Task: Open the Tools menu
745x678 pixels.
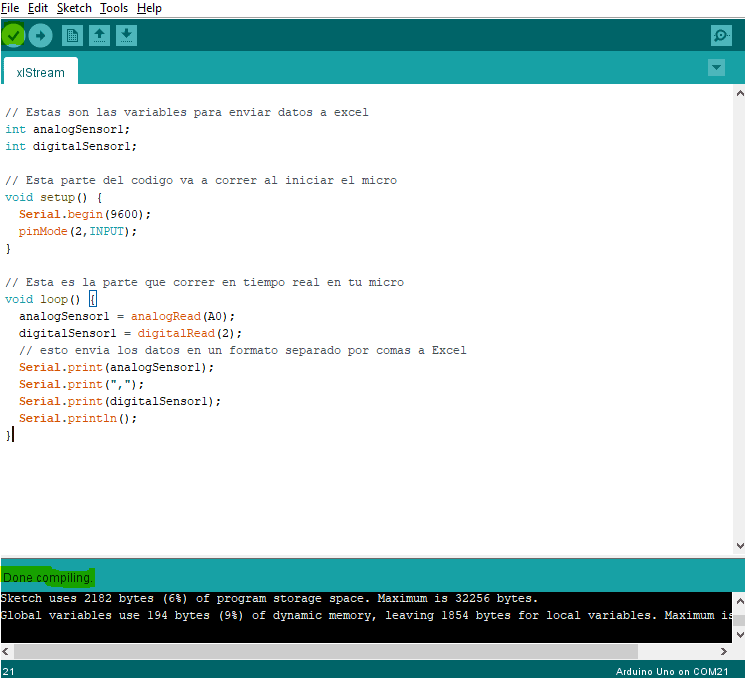Action: tap(114, 8)
